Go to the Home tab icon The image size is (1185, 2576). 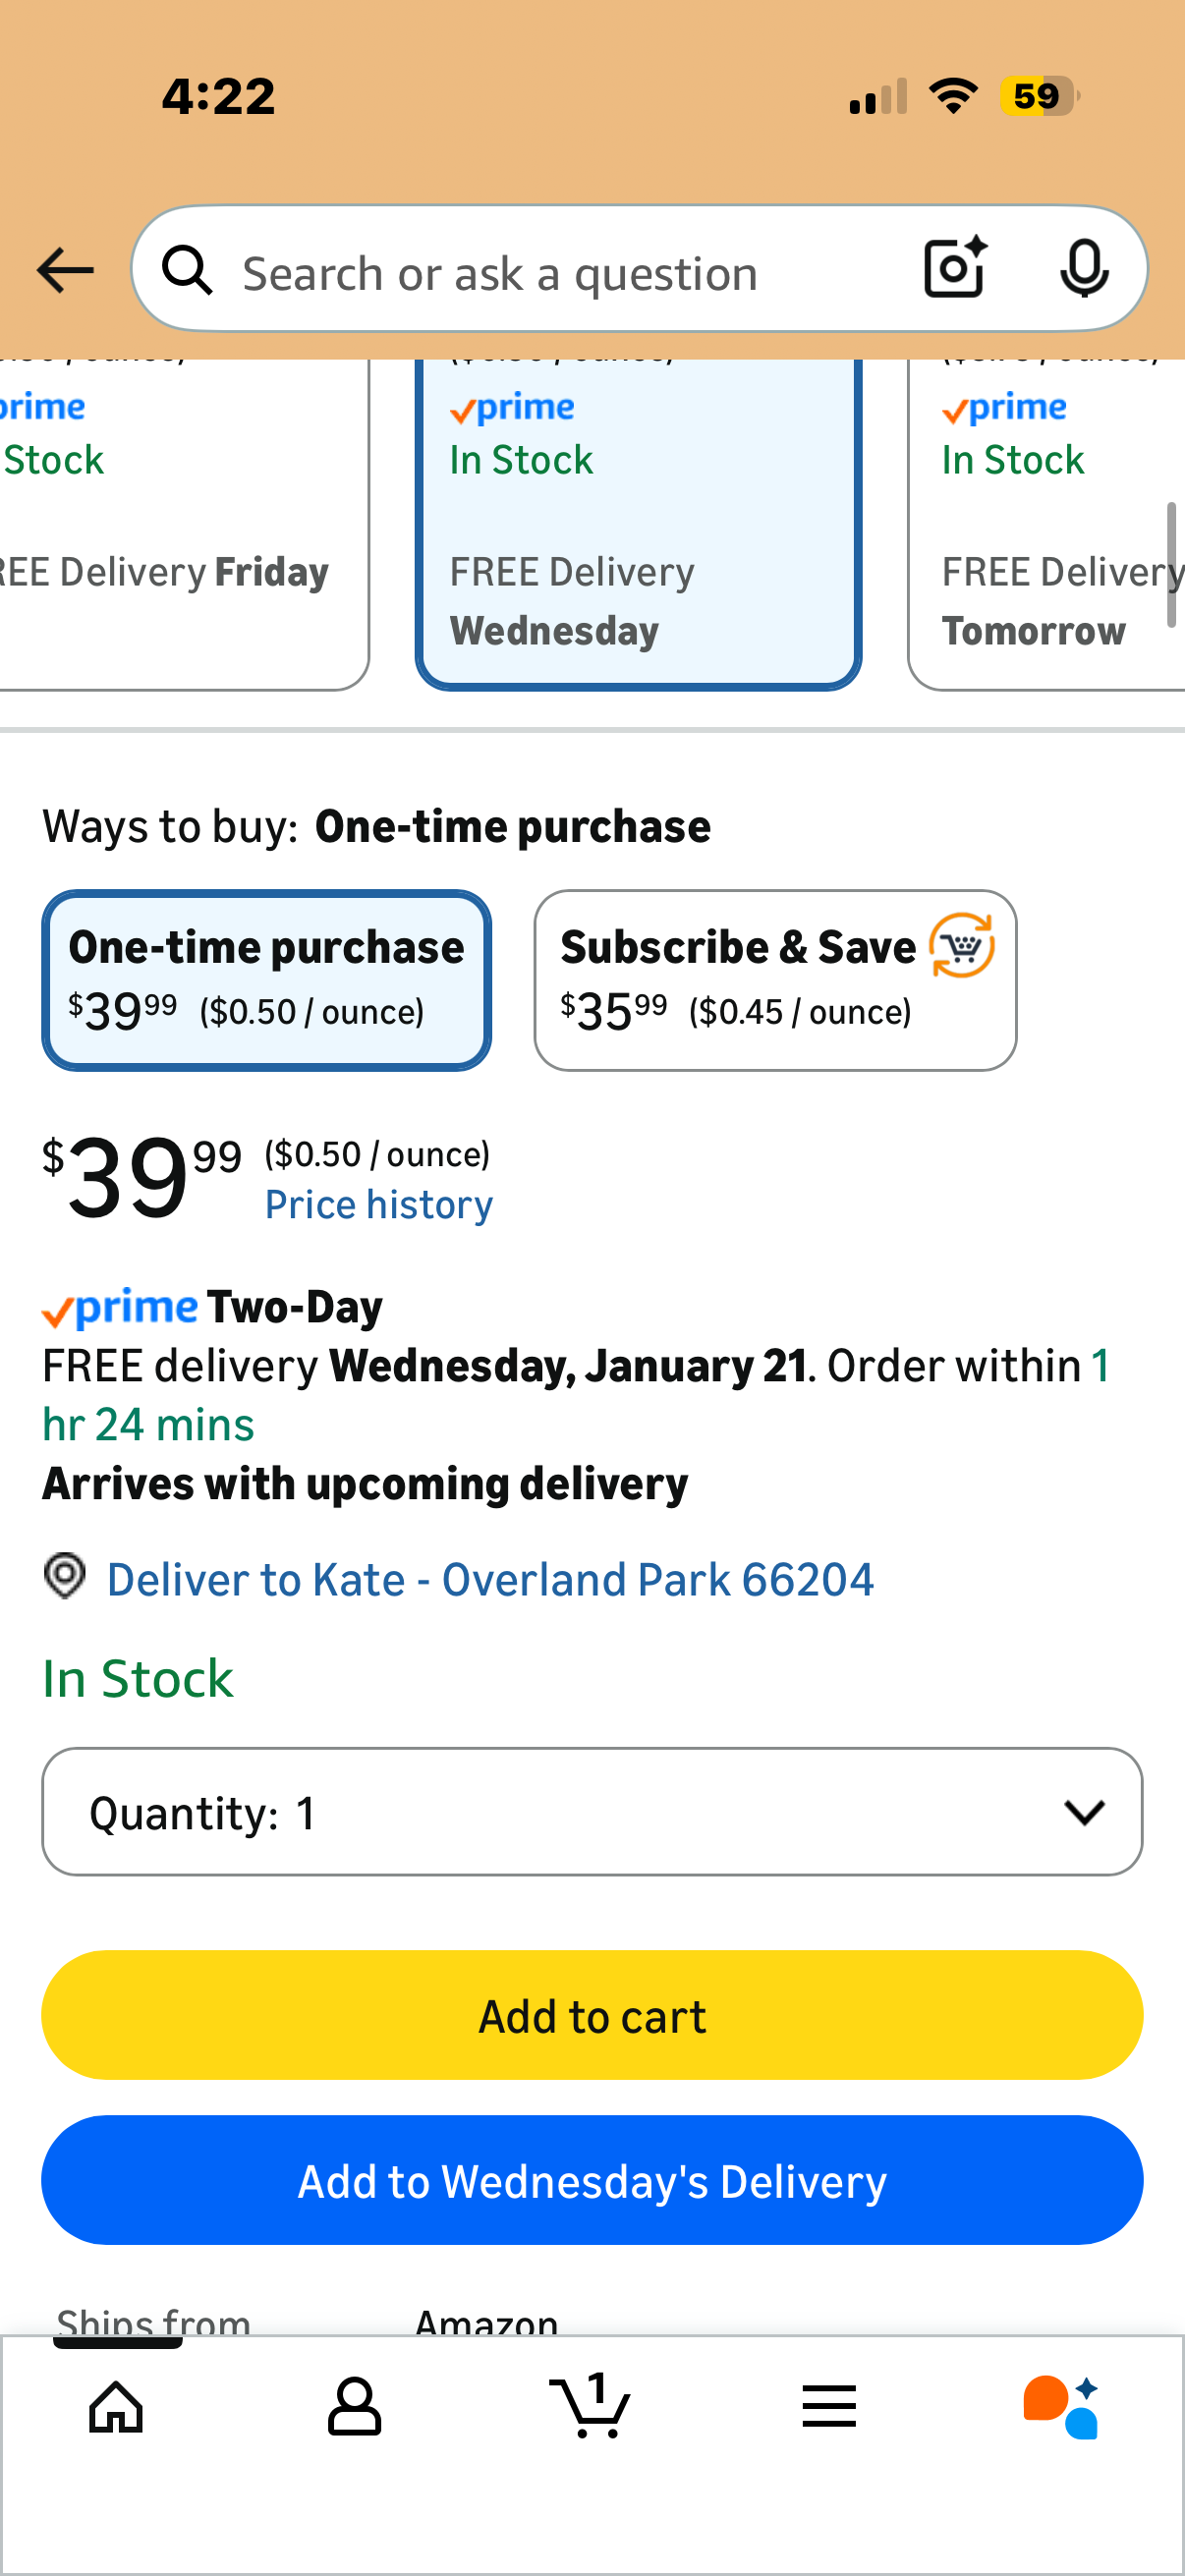117,2407
